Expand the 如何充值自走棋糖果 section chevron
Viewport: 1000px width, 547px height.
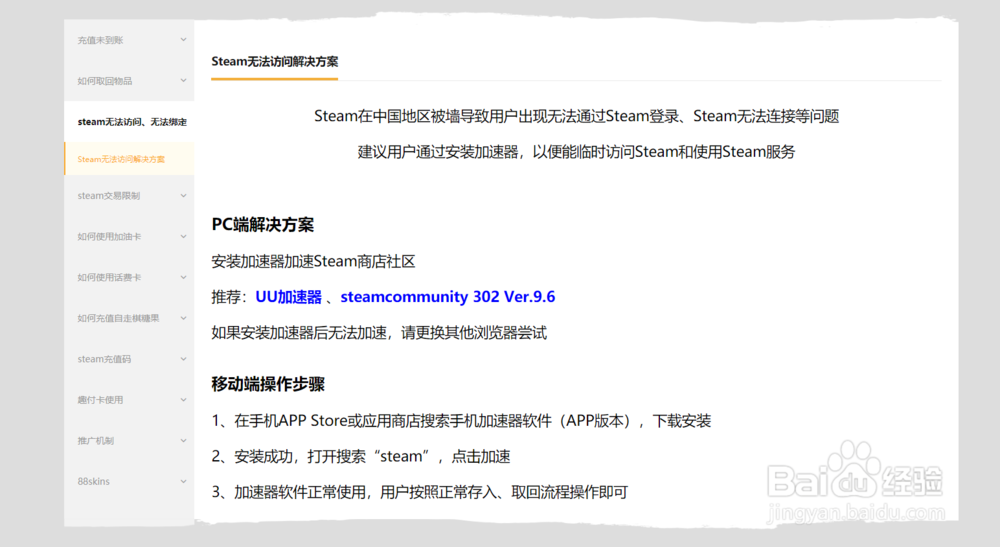pyautogui.click(x=183, y=318)
